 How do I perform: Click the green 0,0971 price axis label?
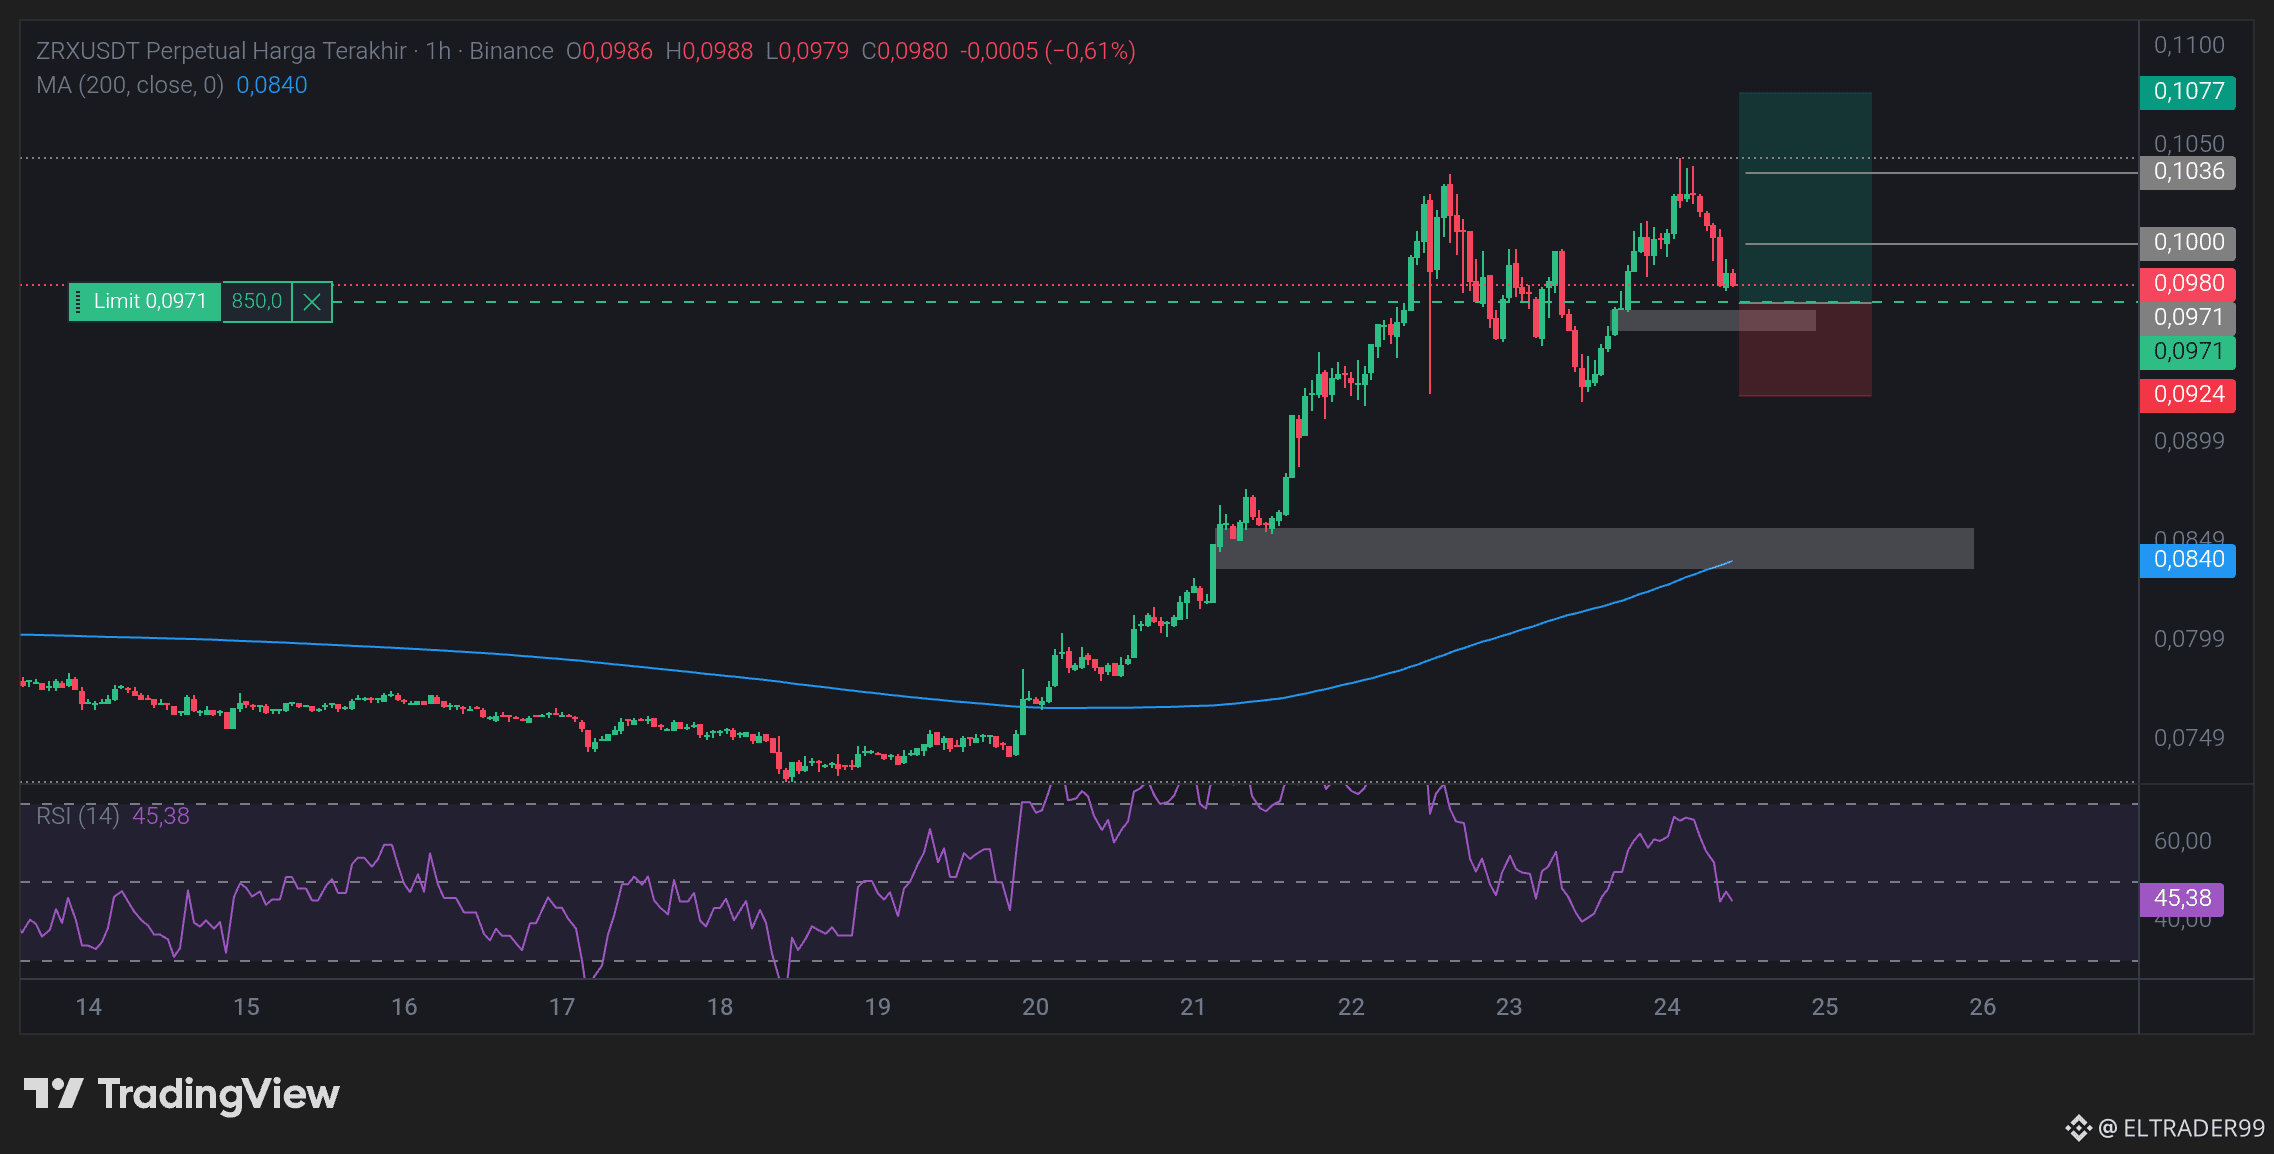pyautogui.click(x=2188, y=352)
